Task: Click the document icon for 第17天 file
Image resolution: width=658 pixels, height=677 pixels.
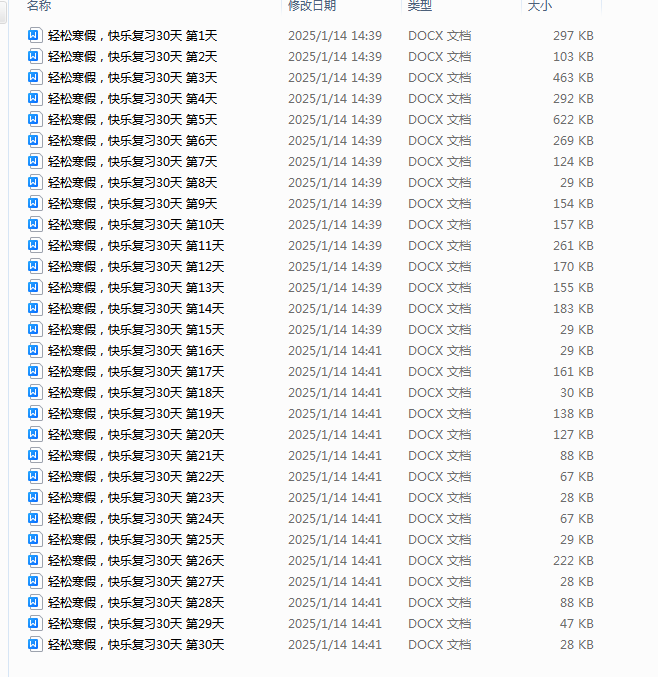Action: (x=35, y=372)
